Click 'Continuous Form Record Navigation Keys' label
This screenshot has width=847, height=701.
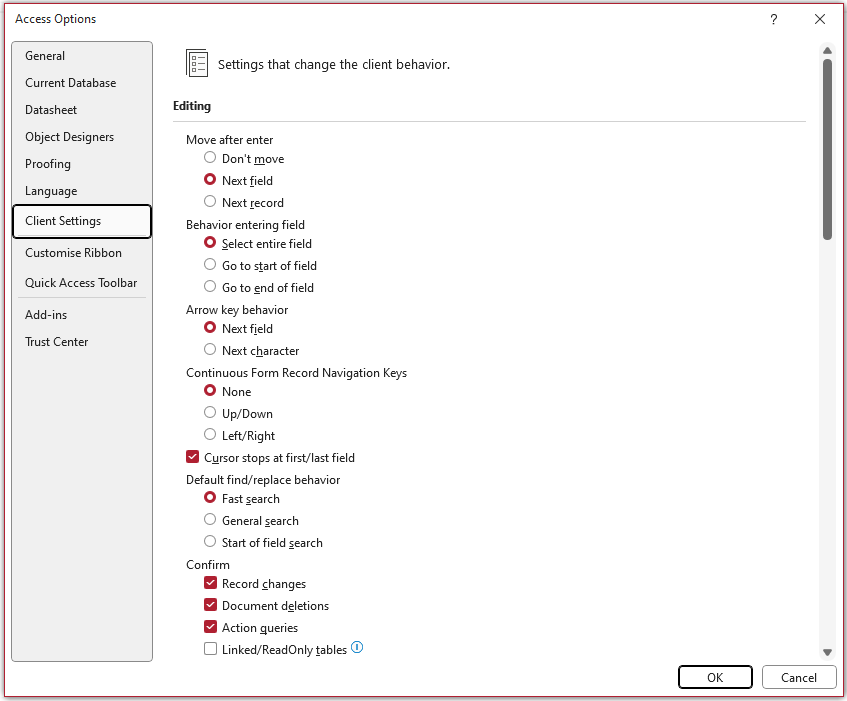click(x=297, y=373)
